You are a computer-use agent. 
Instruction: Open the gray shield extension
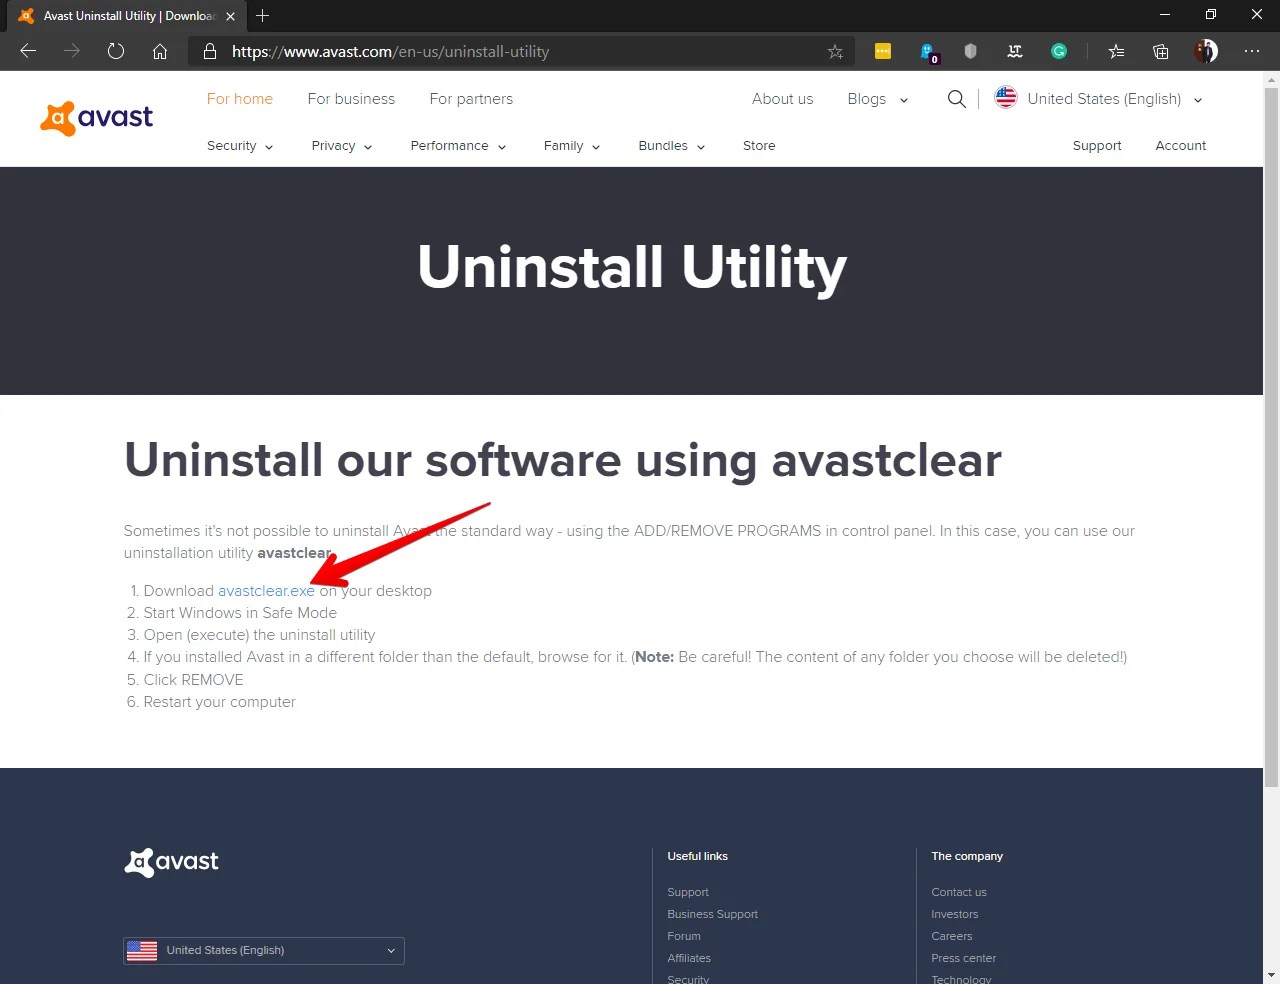[x=970, y=51]
